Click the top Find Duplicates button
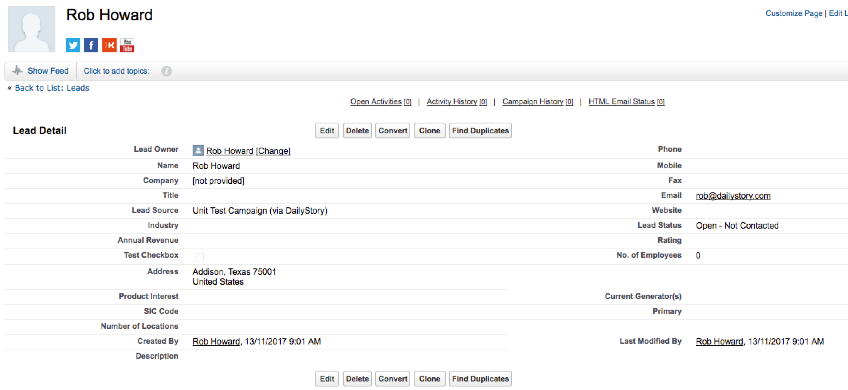848x390 pixels. [x=480, y=131]
